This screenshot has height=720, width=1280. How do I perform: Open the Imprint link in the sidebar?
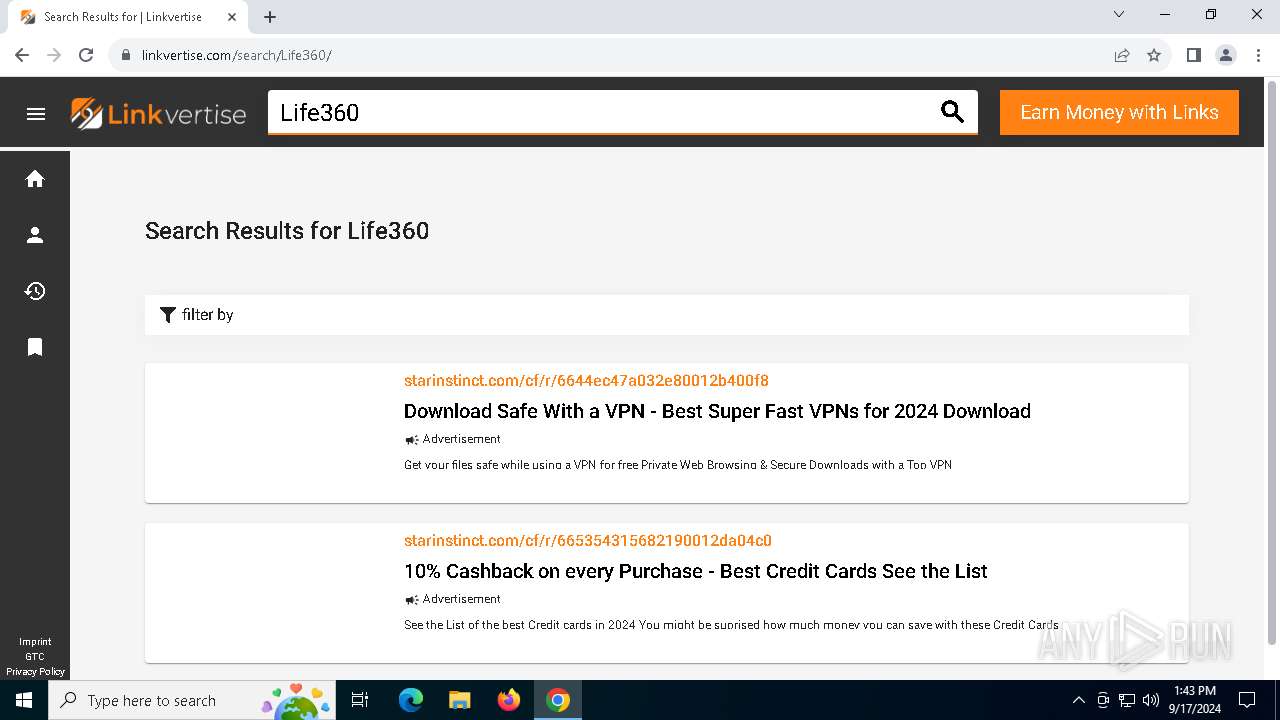[35, 642]
